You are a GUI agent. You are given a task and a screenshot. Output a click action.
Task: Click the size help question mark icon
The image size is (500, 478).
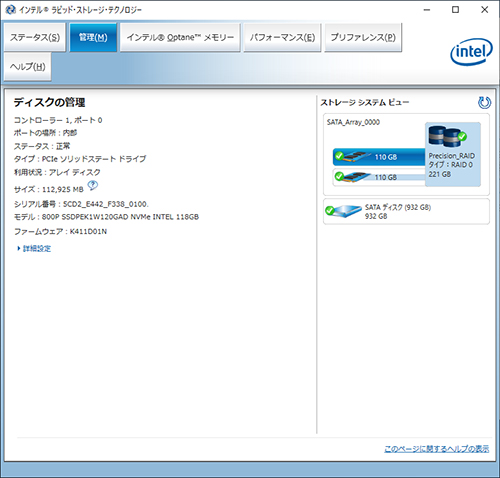tap(93, 185)
